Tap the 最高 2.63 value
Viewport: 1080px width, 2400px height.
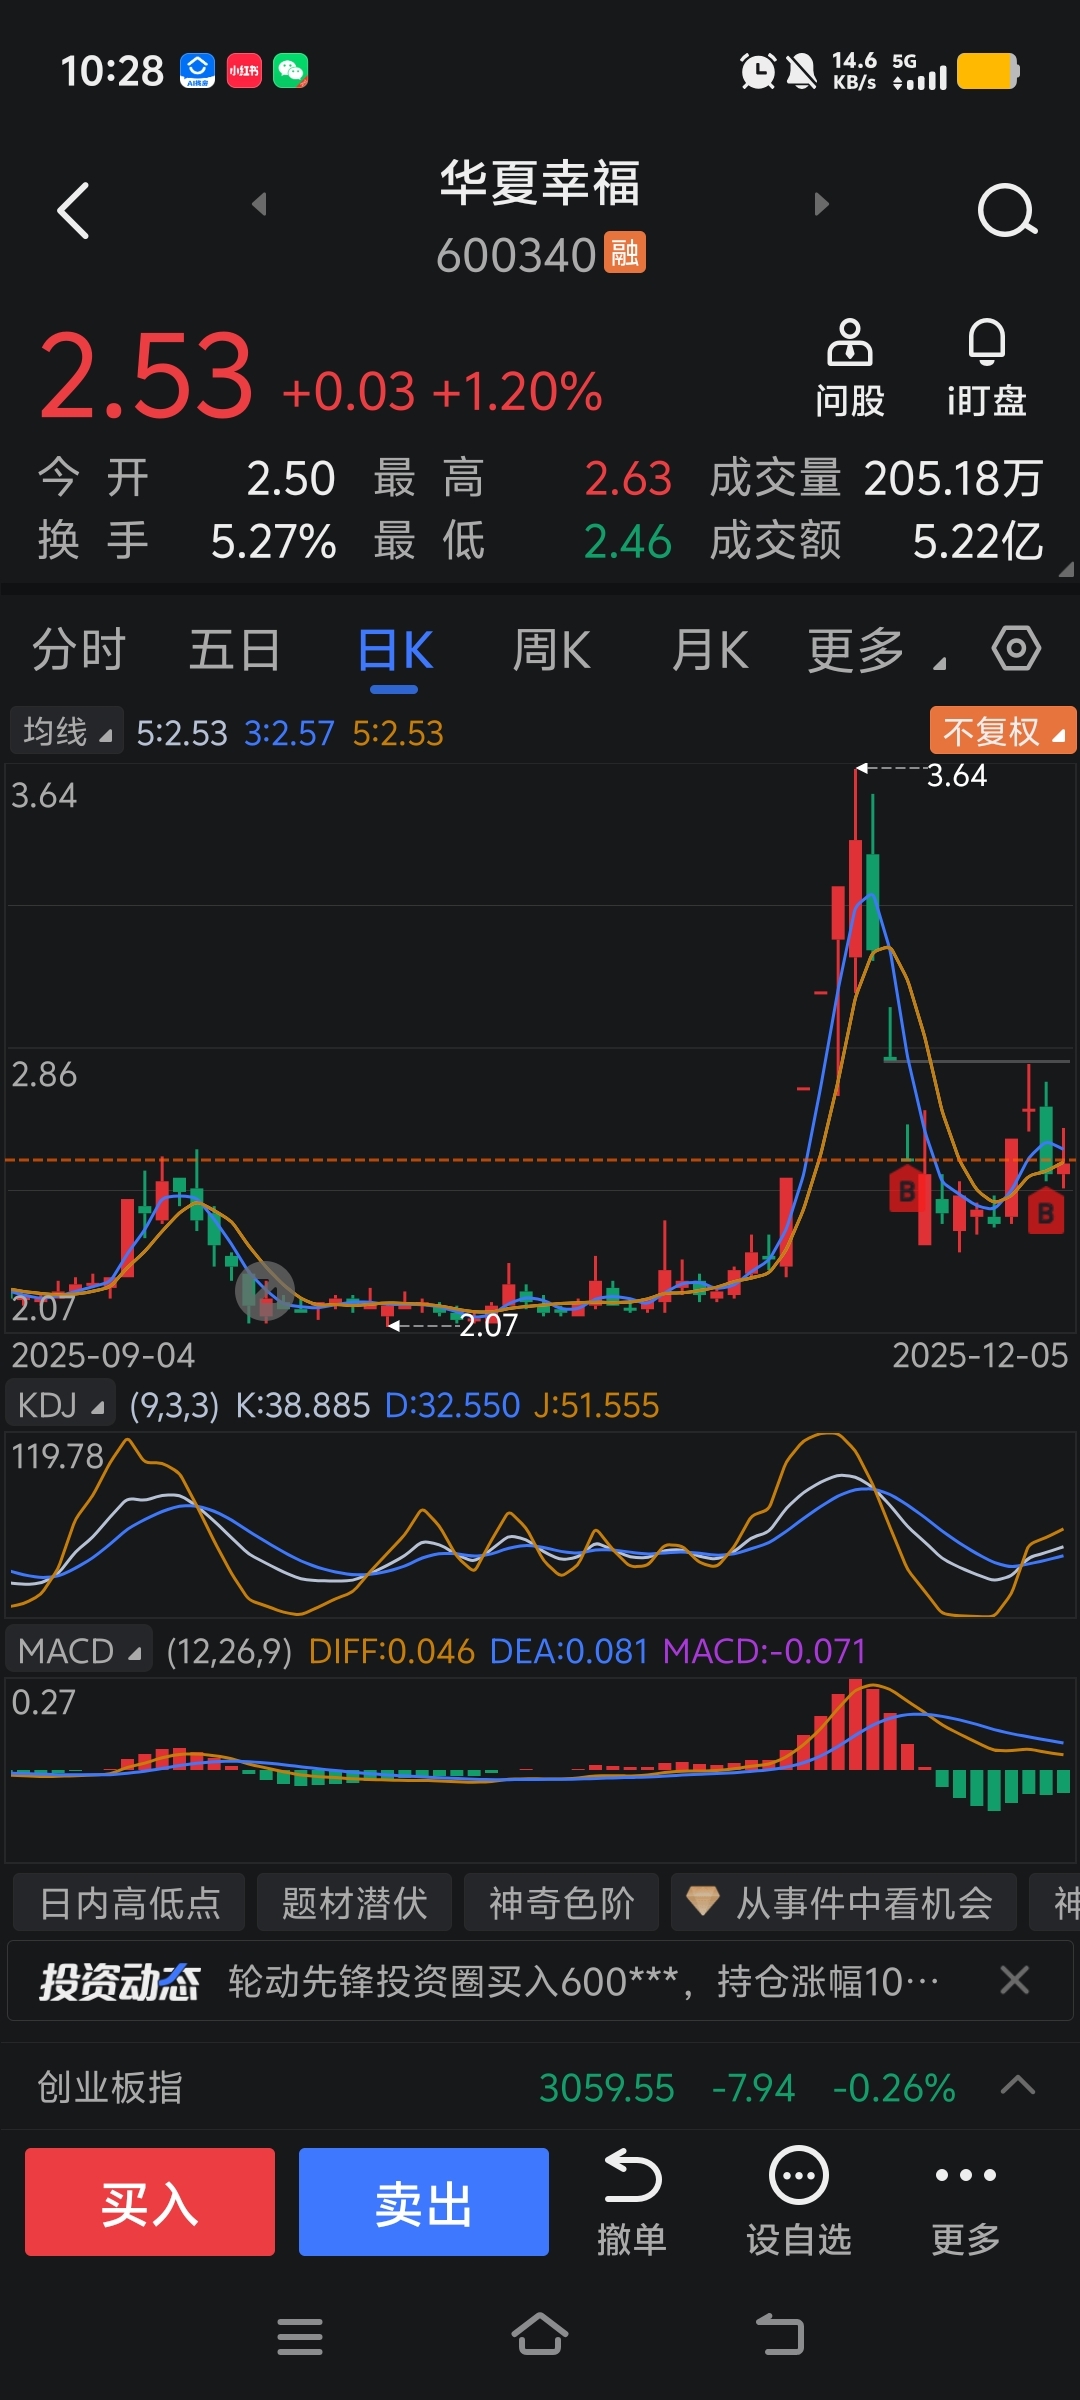[x=628, y=478]
